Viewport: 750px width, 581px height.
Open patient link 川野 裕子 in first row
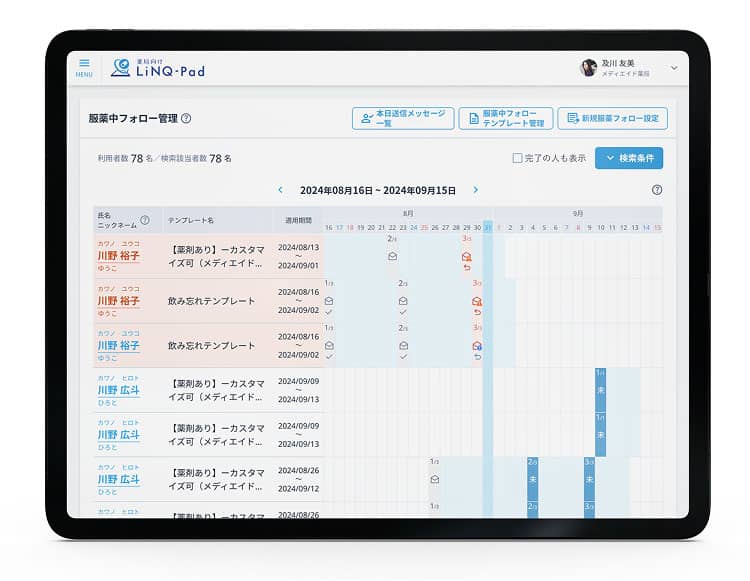point(118,256)
